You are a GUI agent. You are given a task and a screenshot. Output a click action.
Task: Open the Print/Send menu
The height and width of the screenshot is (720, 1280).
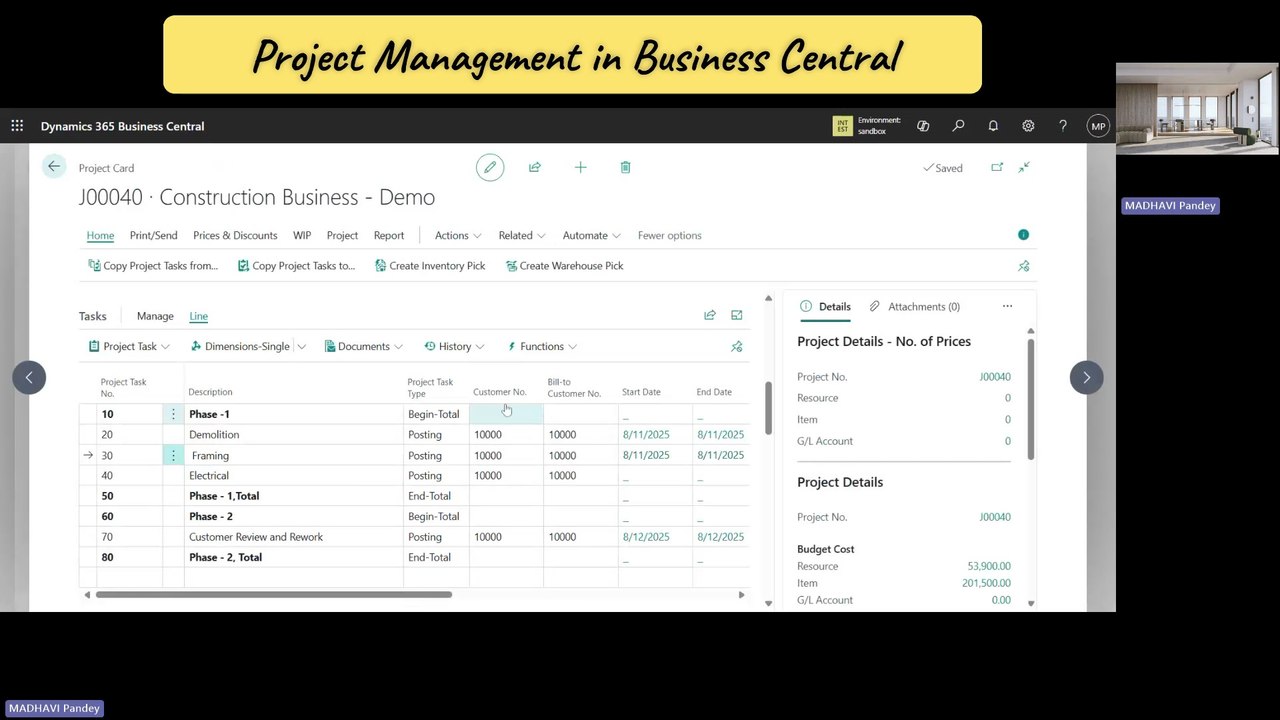(x=153, y=235)
